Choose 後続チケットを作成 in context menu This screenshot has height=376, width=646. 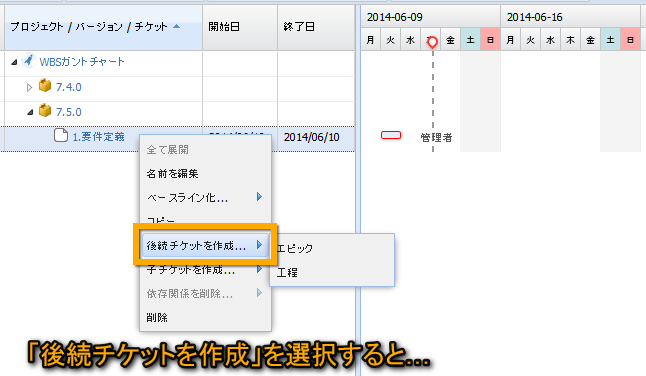205,245
